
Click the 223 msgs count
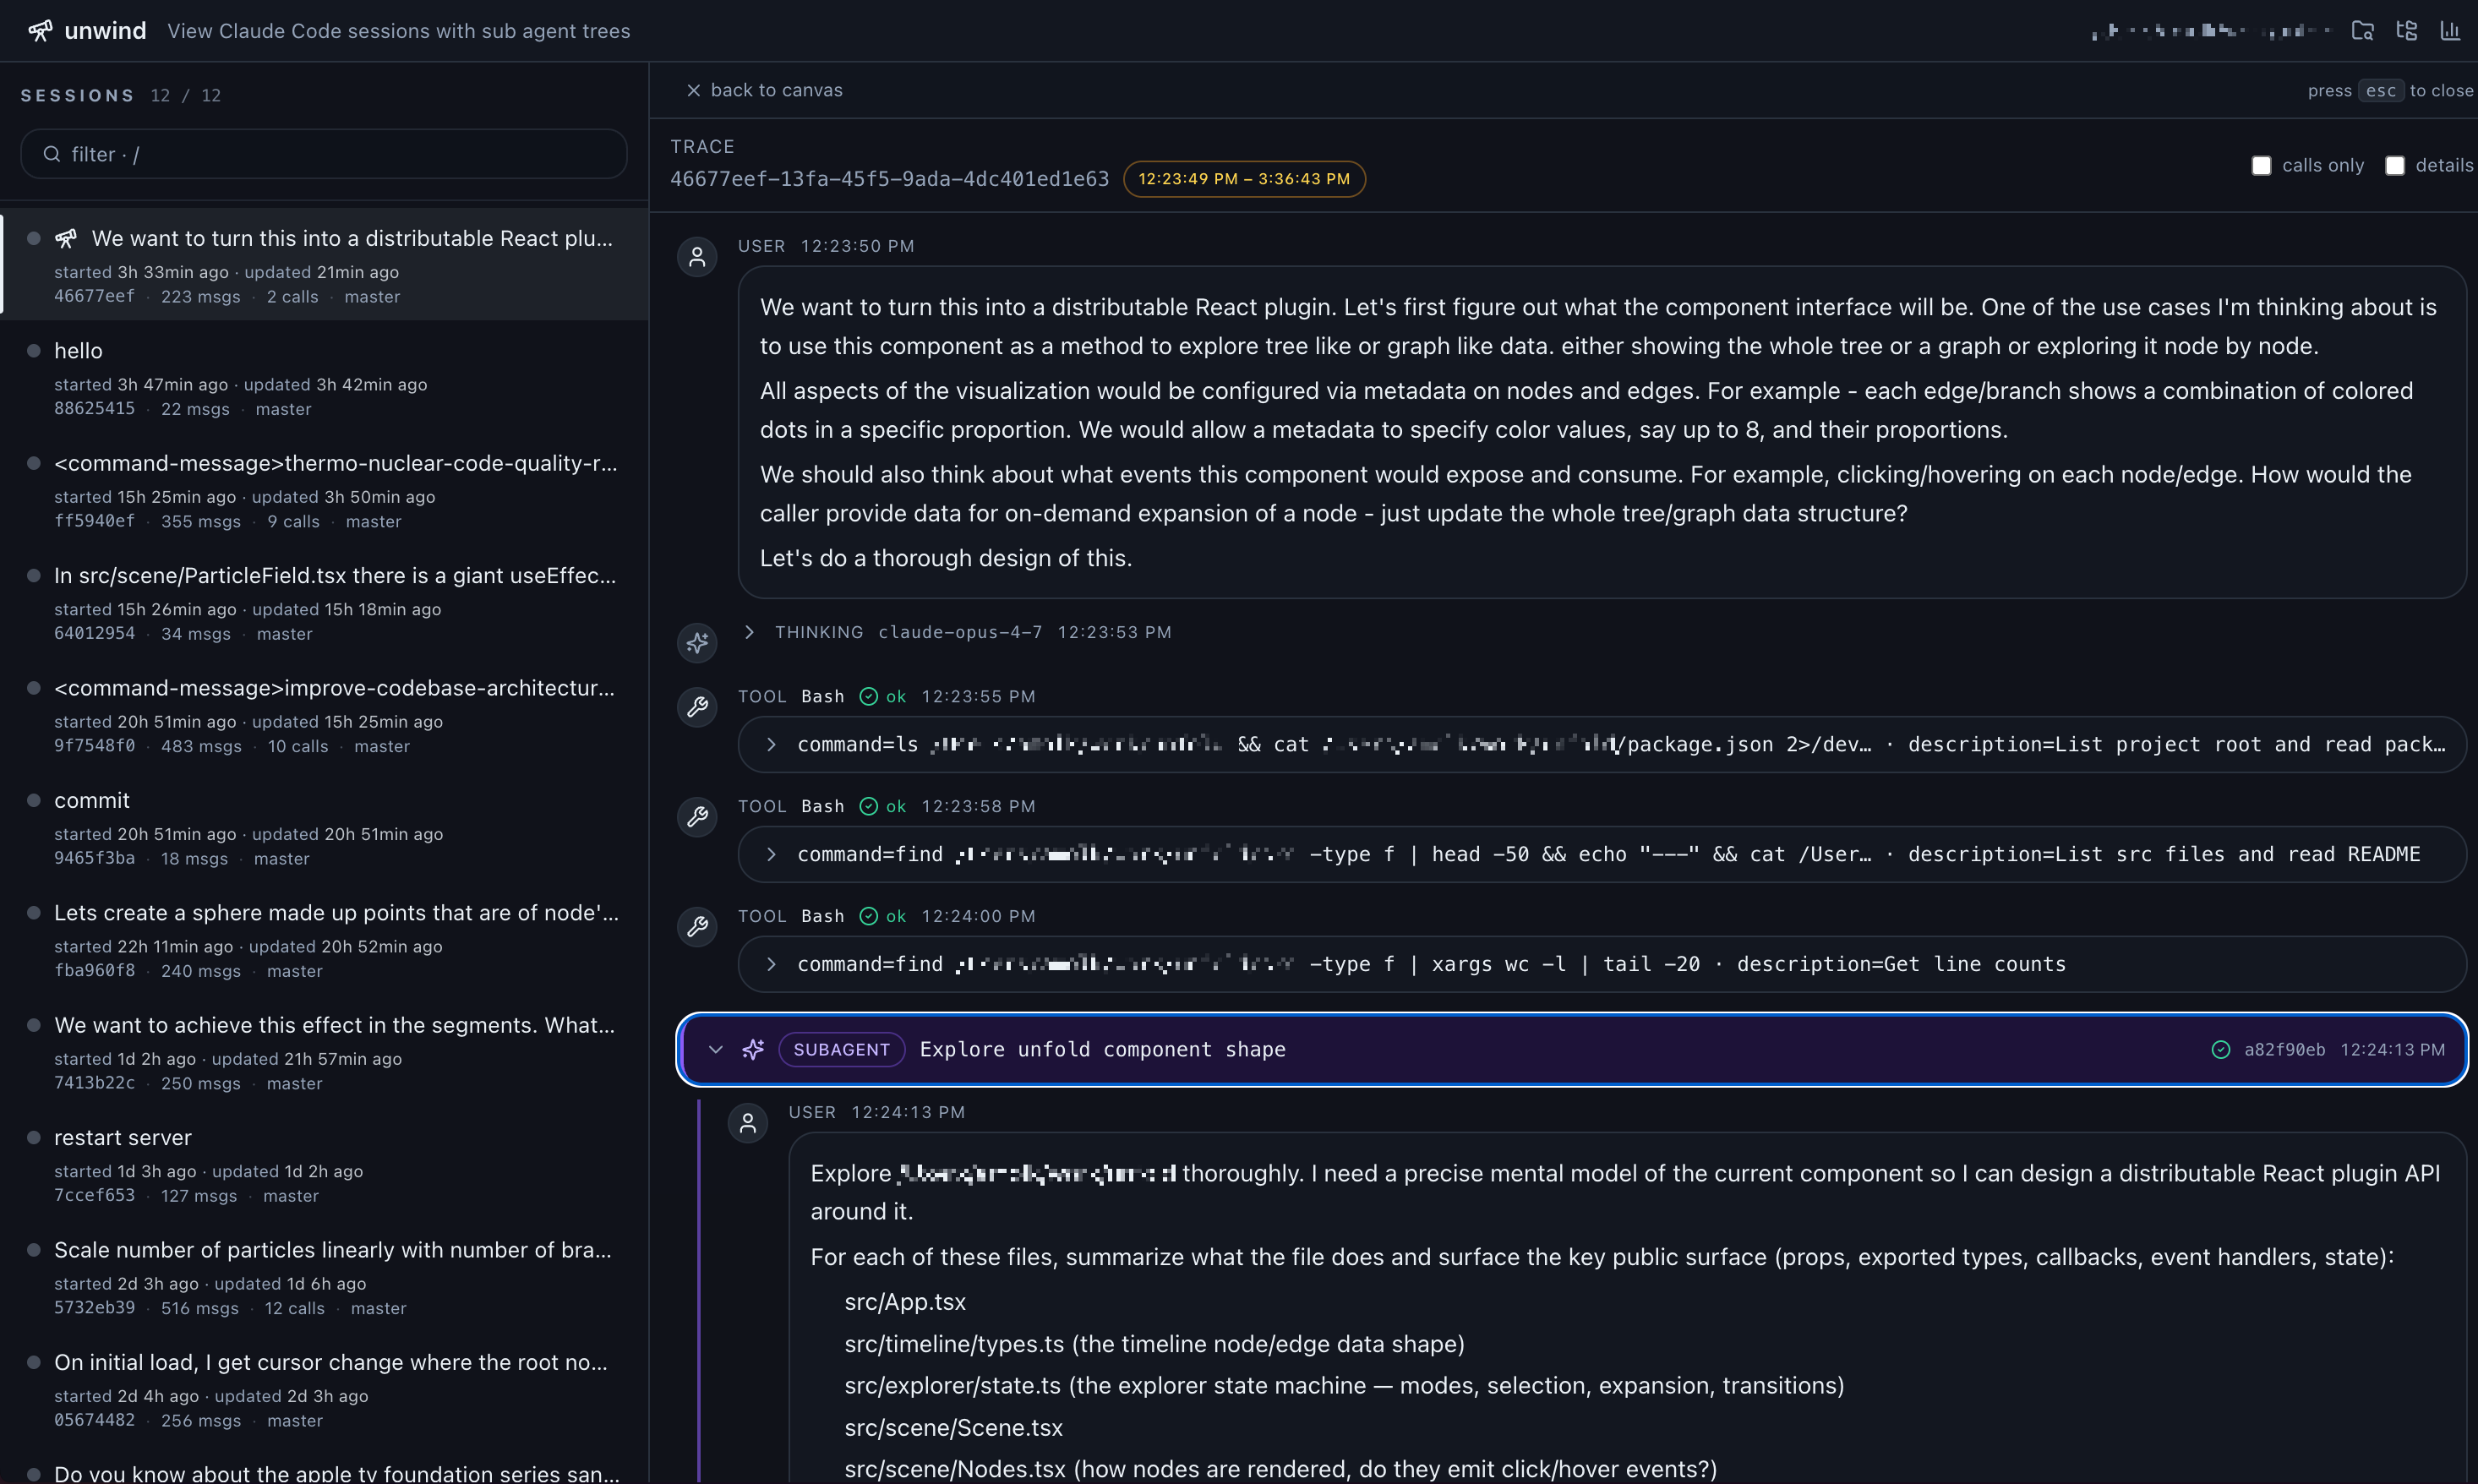(x=200, y=297)
